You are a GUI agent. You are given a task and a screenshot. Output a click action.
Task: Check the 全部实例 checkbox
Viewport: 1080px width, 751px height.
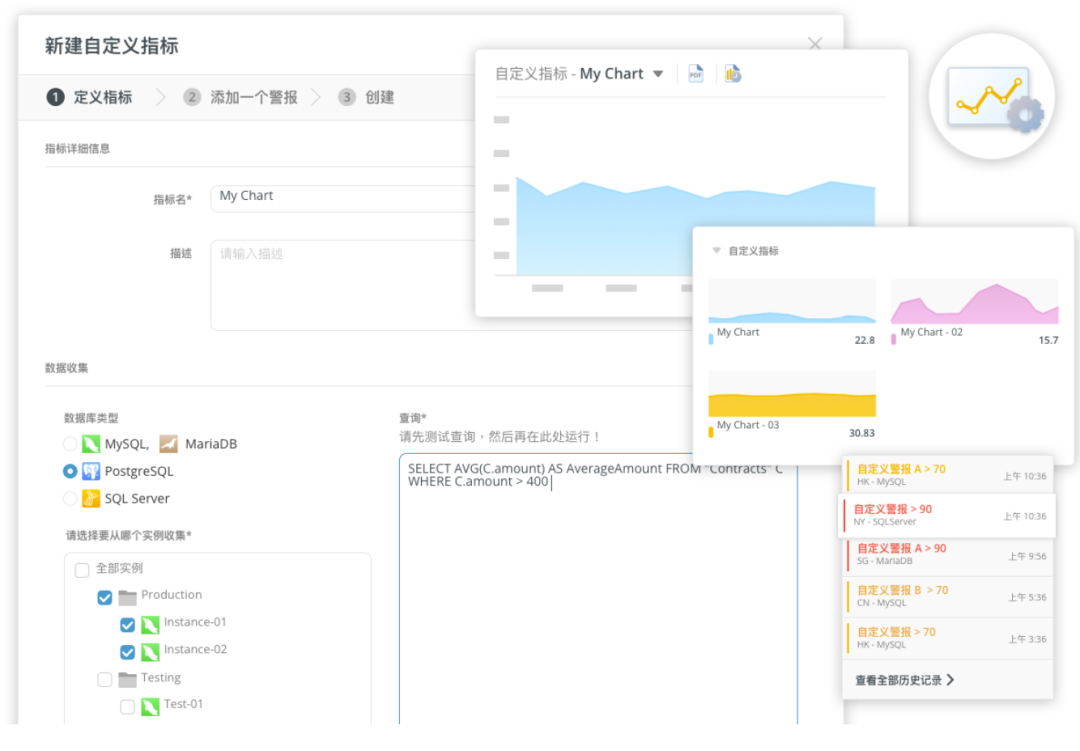pos(82,570)
